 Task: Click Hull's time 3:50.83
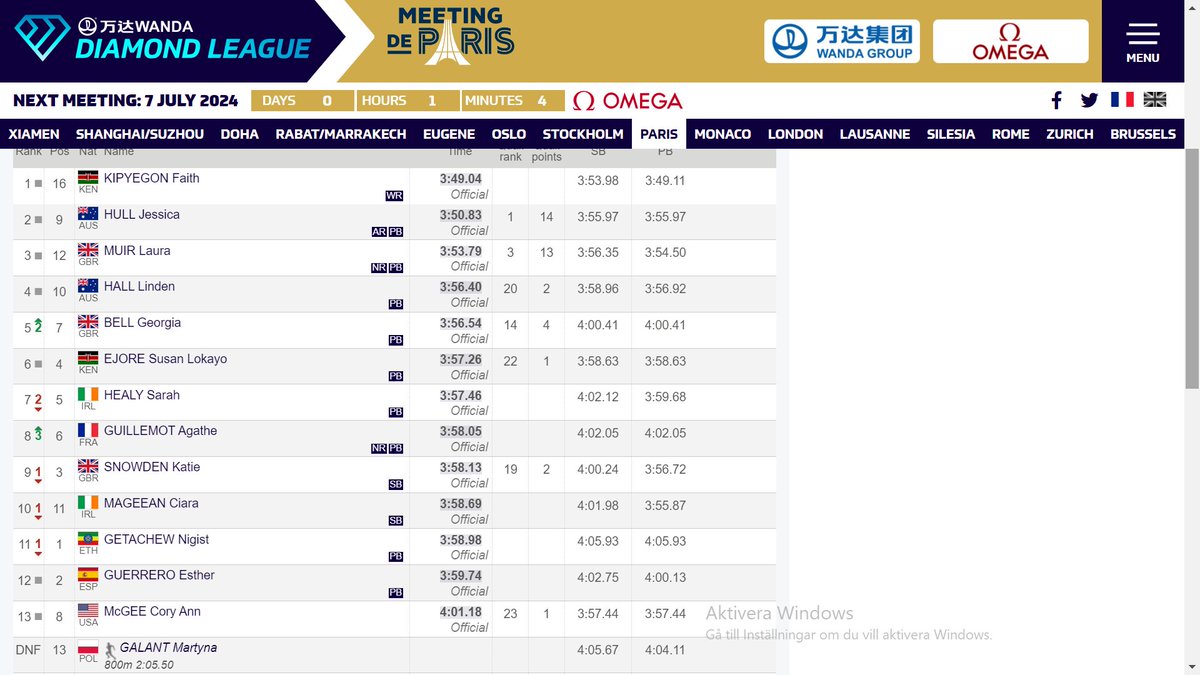tap(461, 215)
